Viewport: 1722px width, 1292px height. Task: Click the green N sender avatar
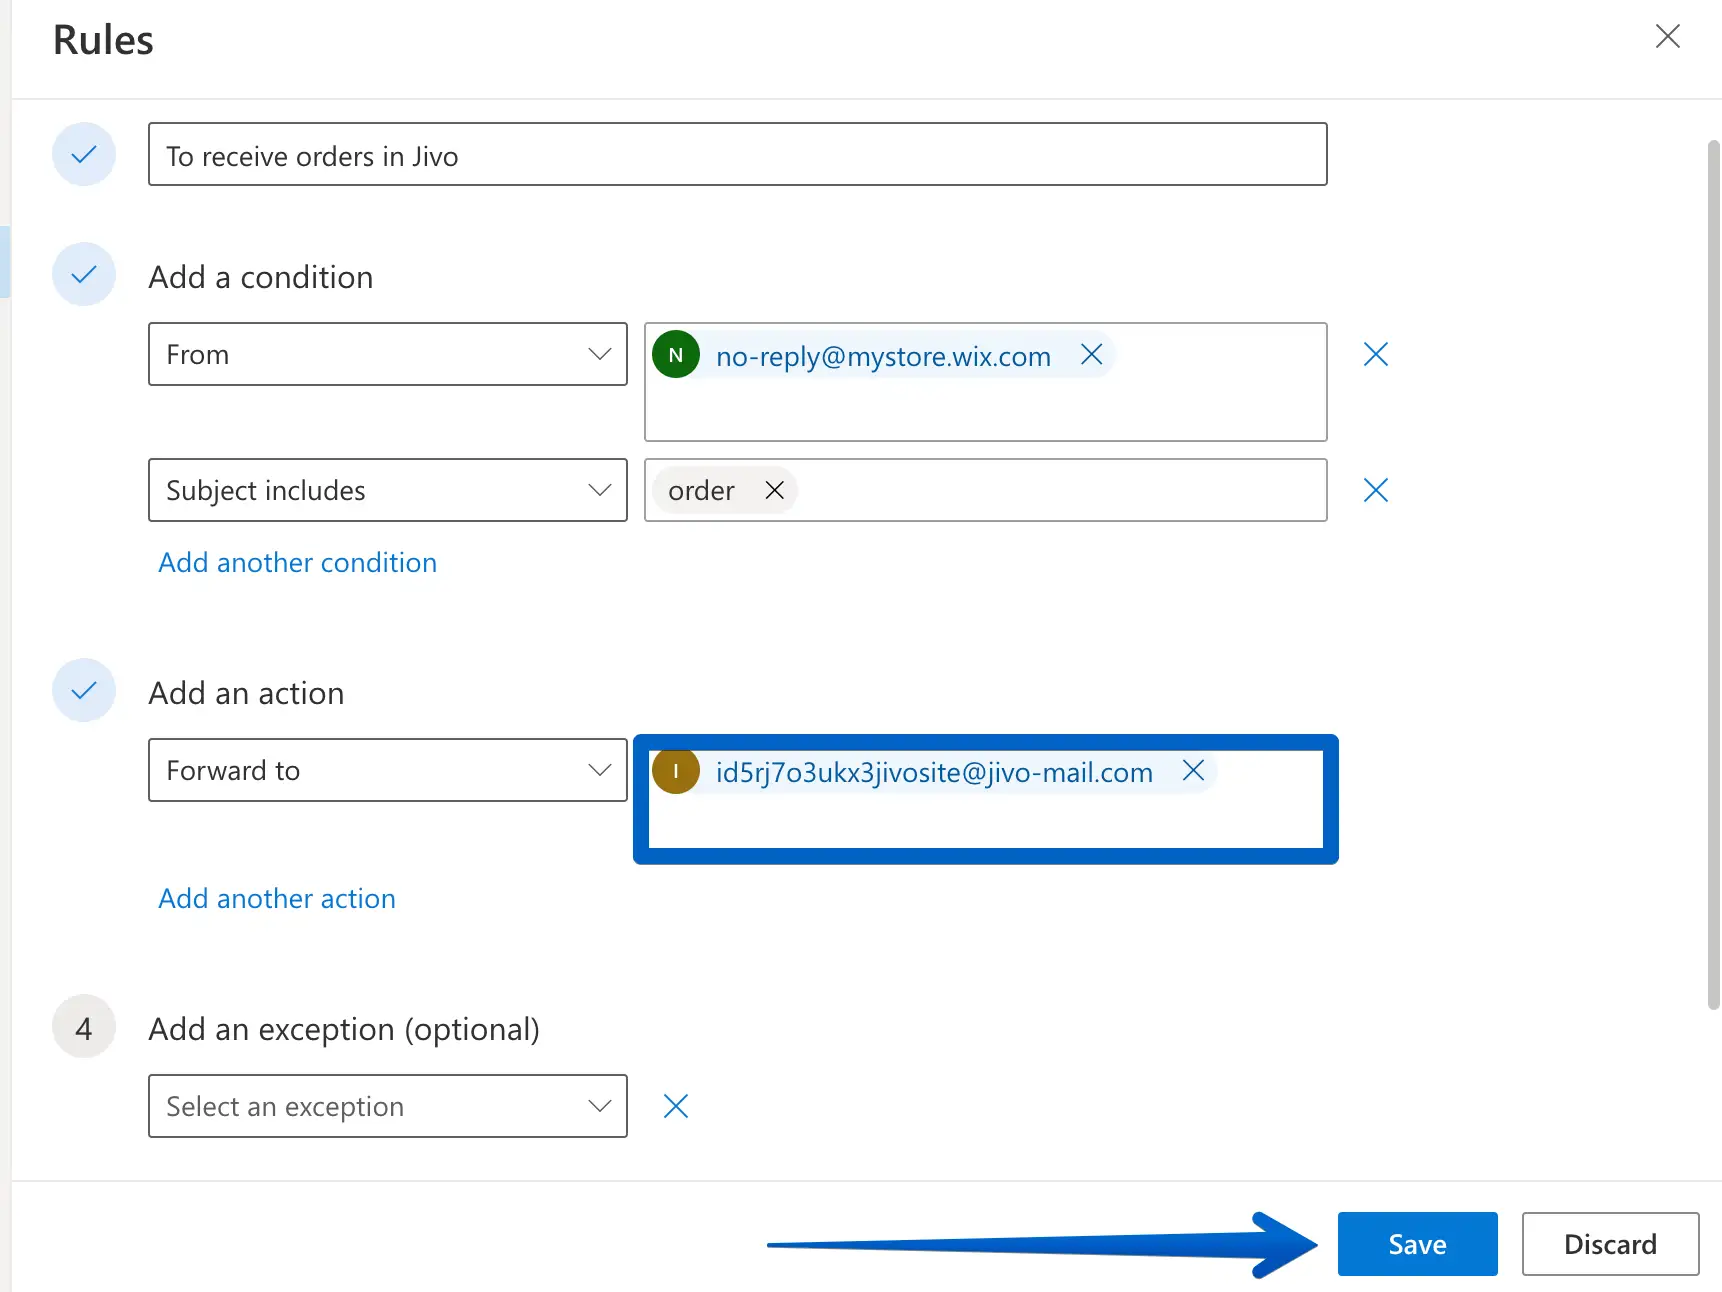tap(676, 355)
